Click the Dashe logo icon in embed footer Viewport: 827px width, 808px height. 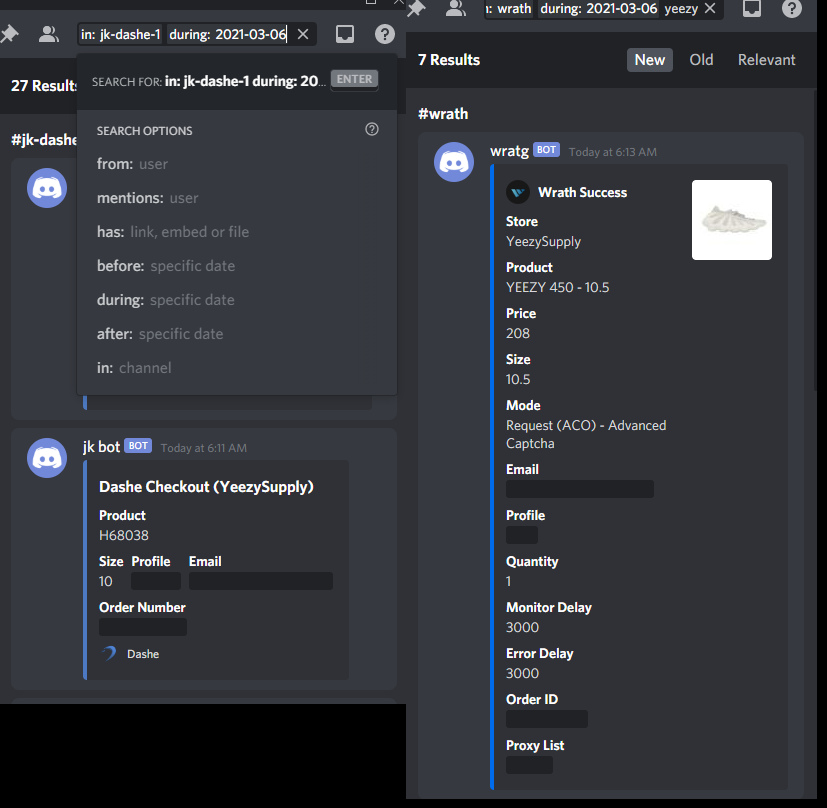point(109,654)
